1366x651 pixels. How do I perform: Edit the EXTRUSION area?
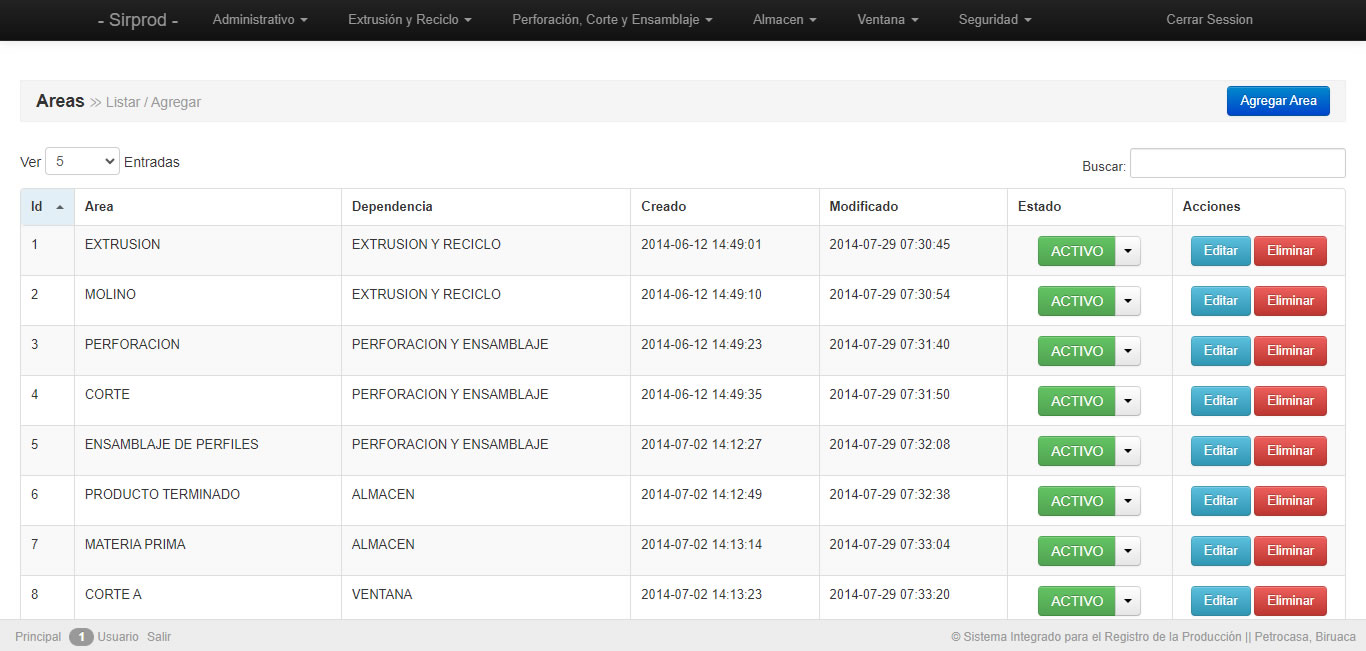click(x=1220, y=251)
